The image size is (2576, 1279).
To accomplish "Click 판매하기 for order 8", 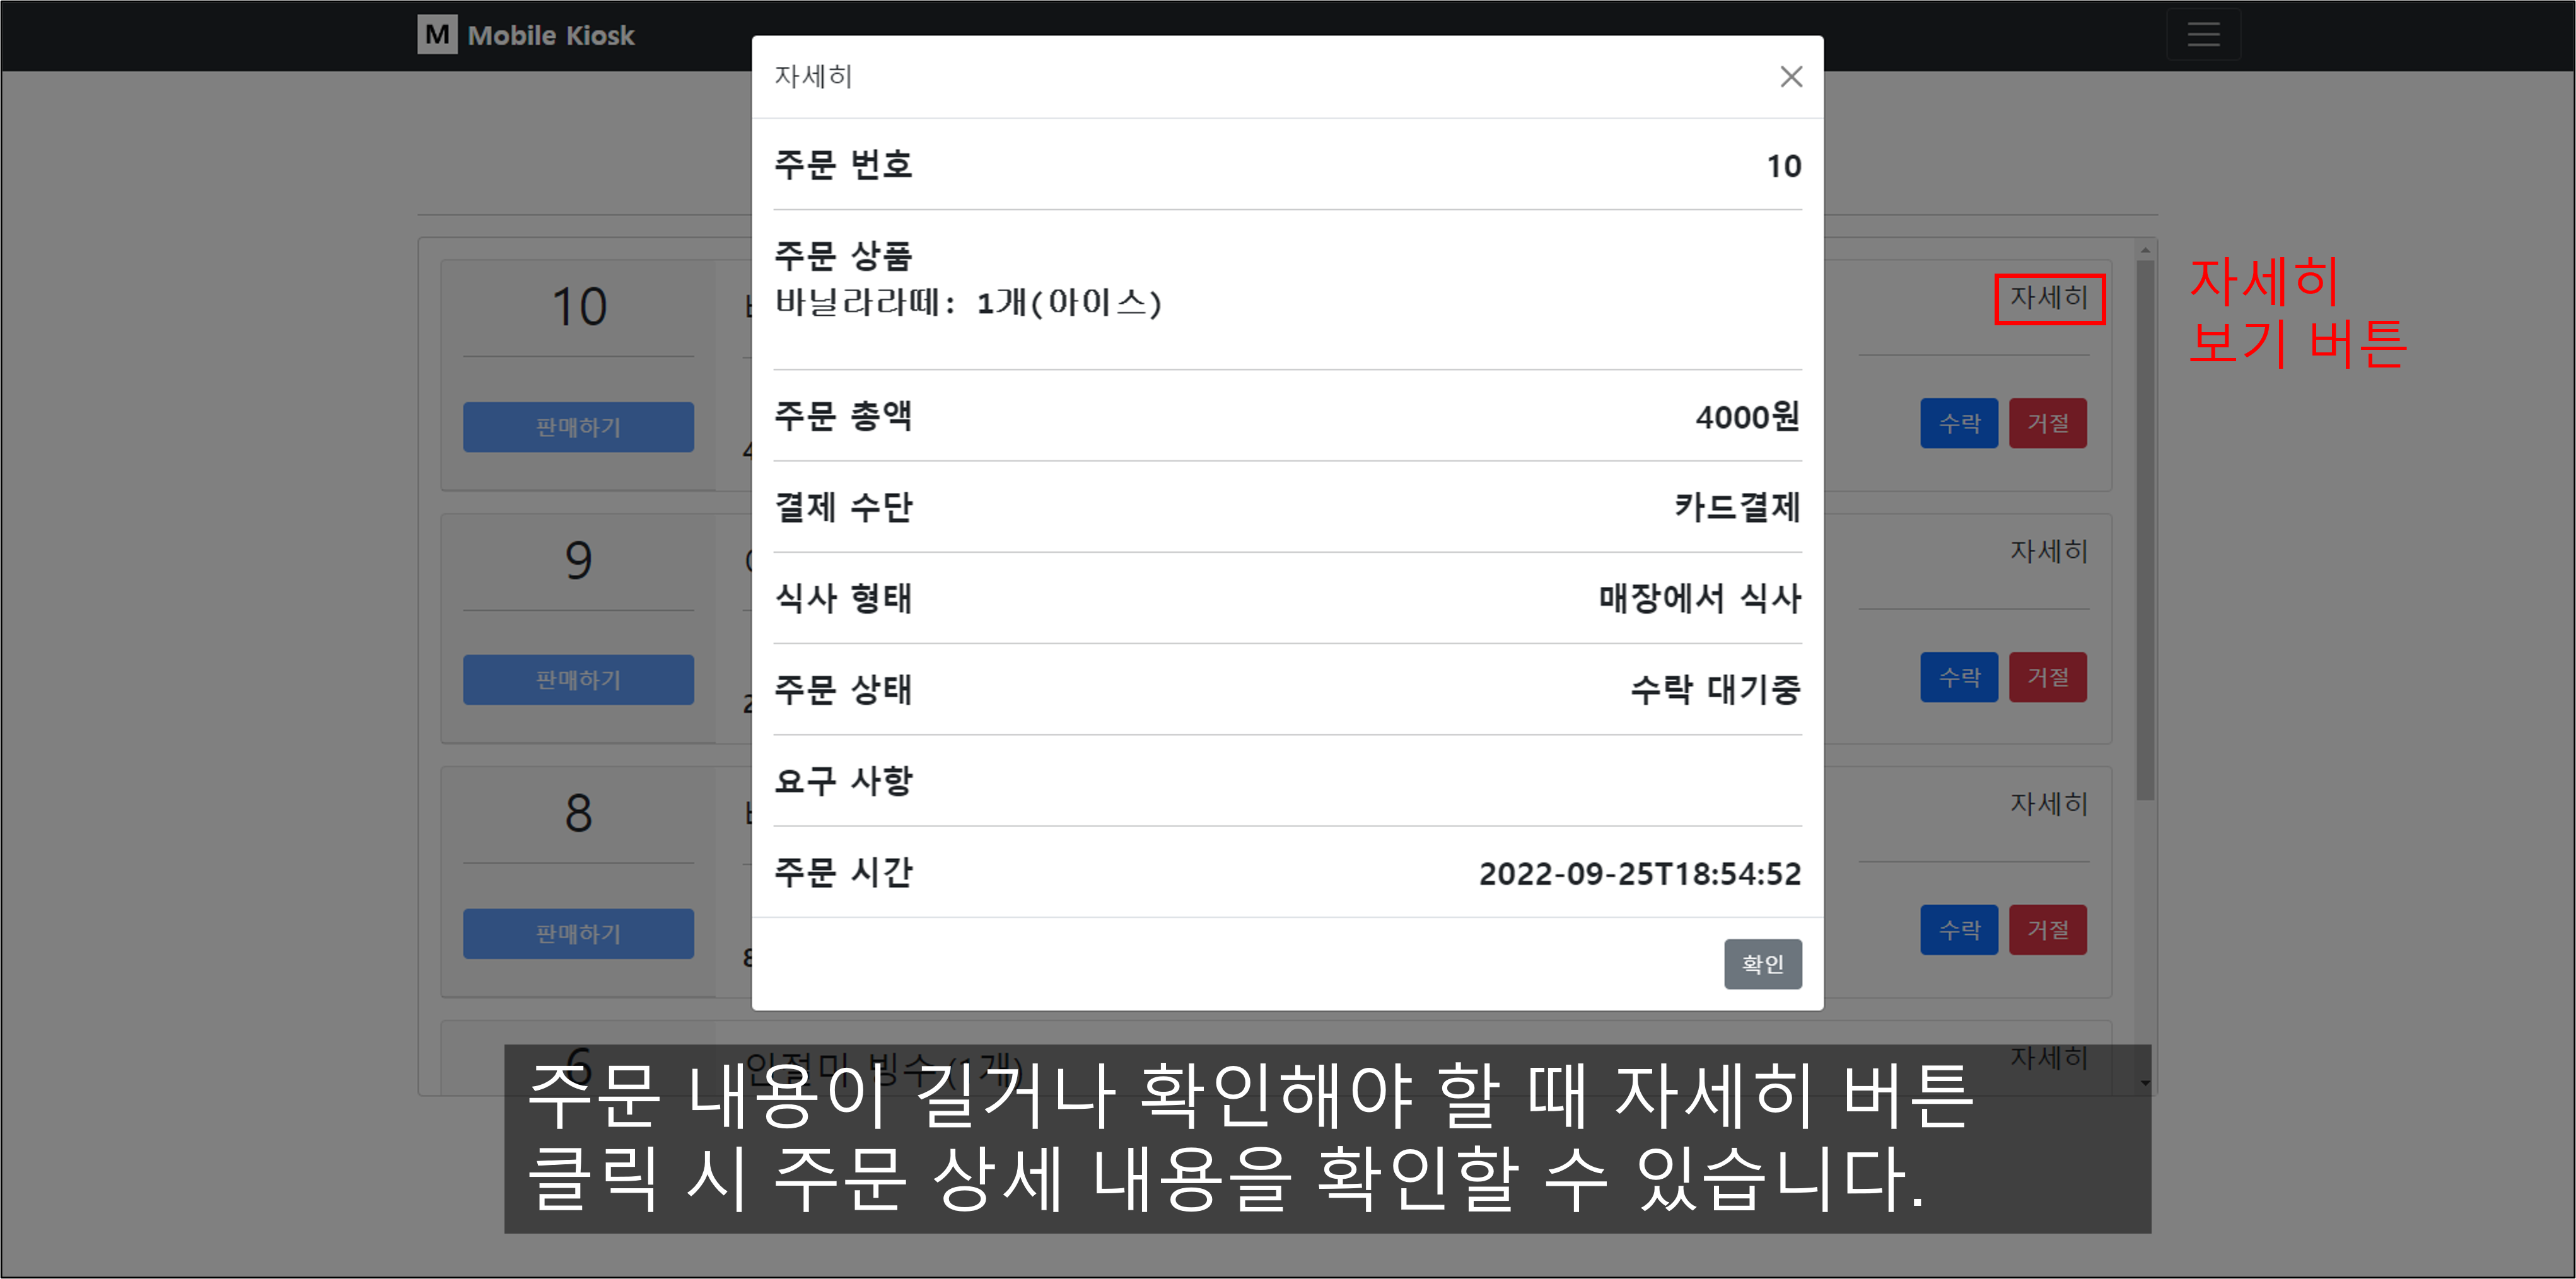I will pos(578,934).
